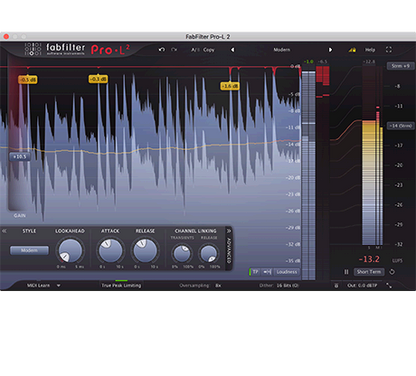The height and width of the screenshot is (376, 416).
Task: Click the Copy button in header
Action: tap(209, 50)
